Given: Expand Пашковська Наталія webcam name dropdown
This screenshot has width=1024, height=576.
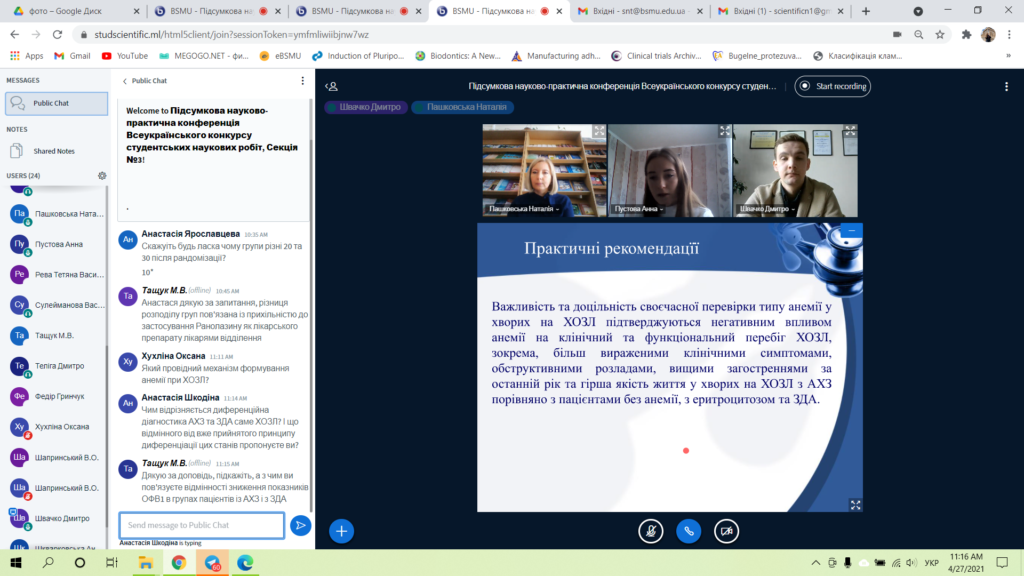Looking at the screenshot, I should pos(528,210).
